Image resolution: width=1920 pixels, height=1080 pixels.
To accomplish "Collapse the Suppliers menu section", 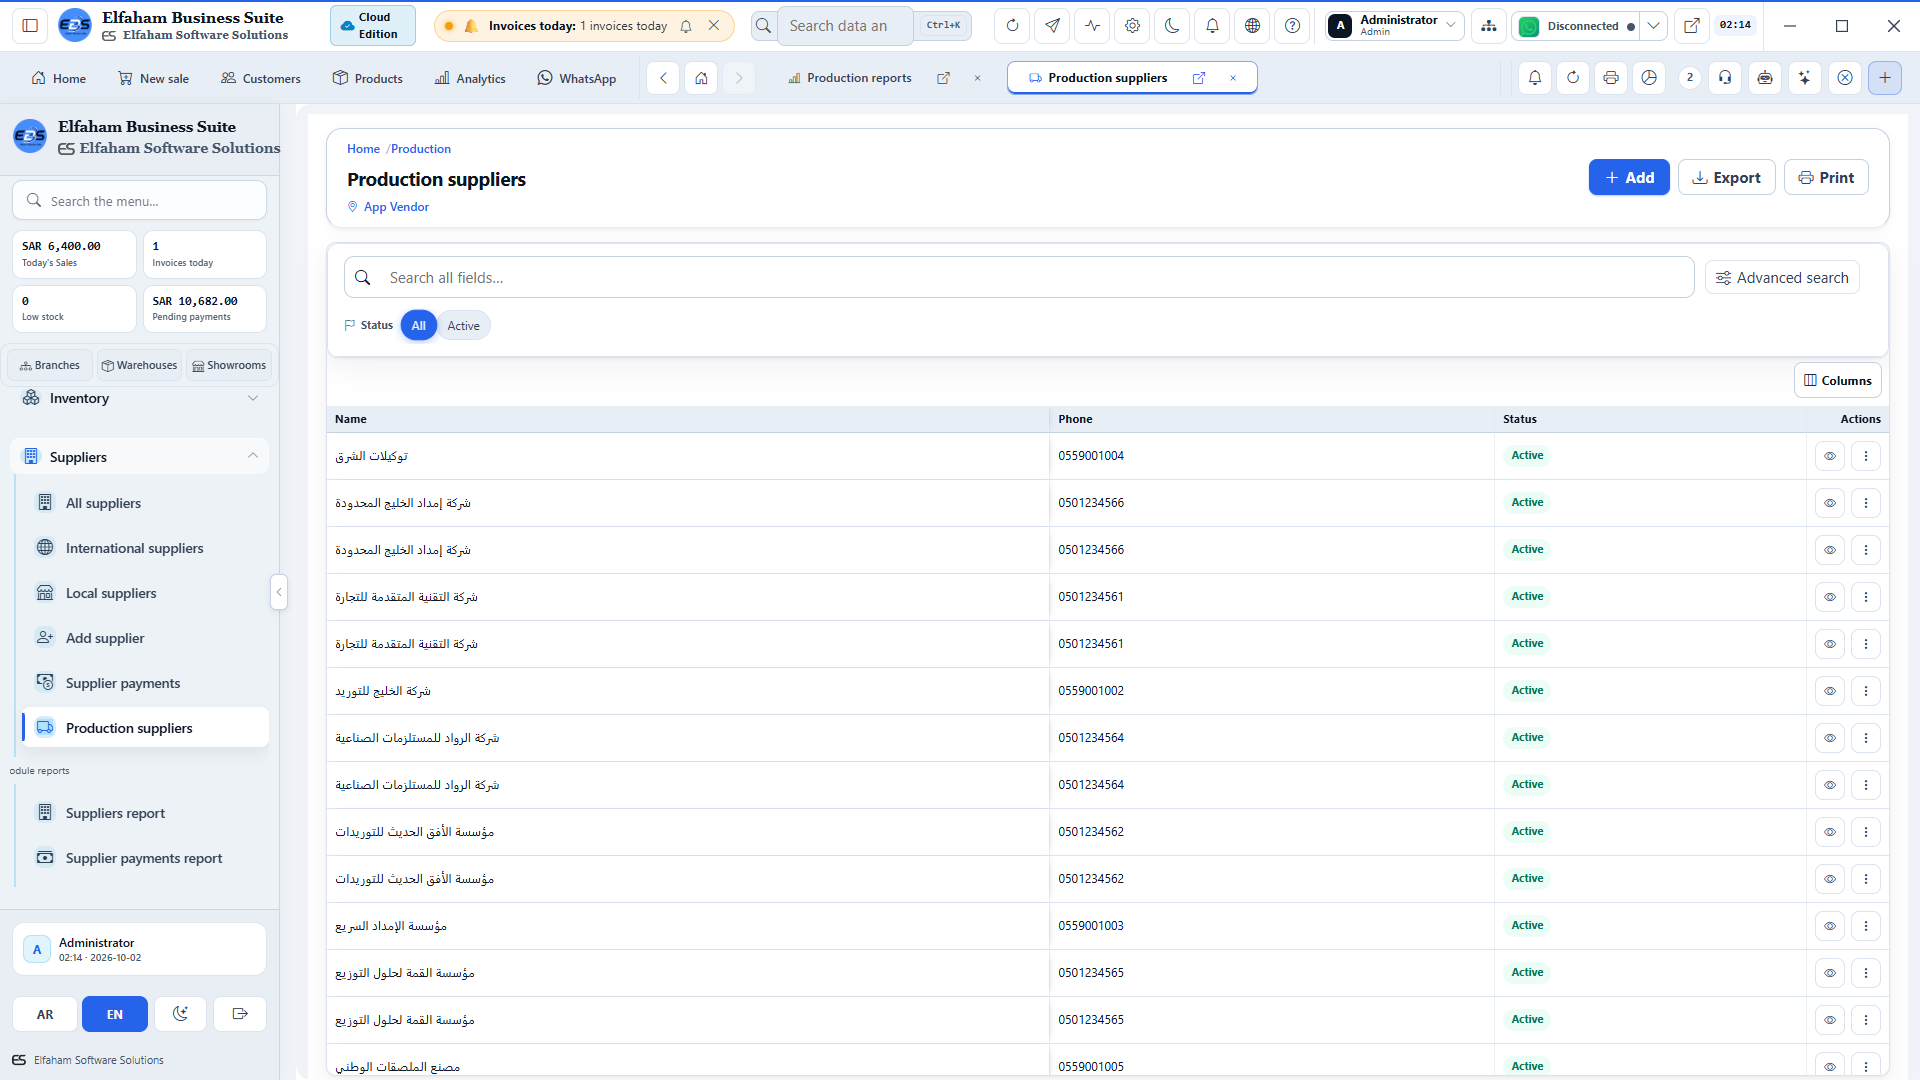I will tap(140, 457).
